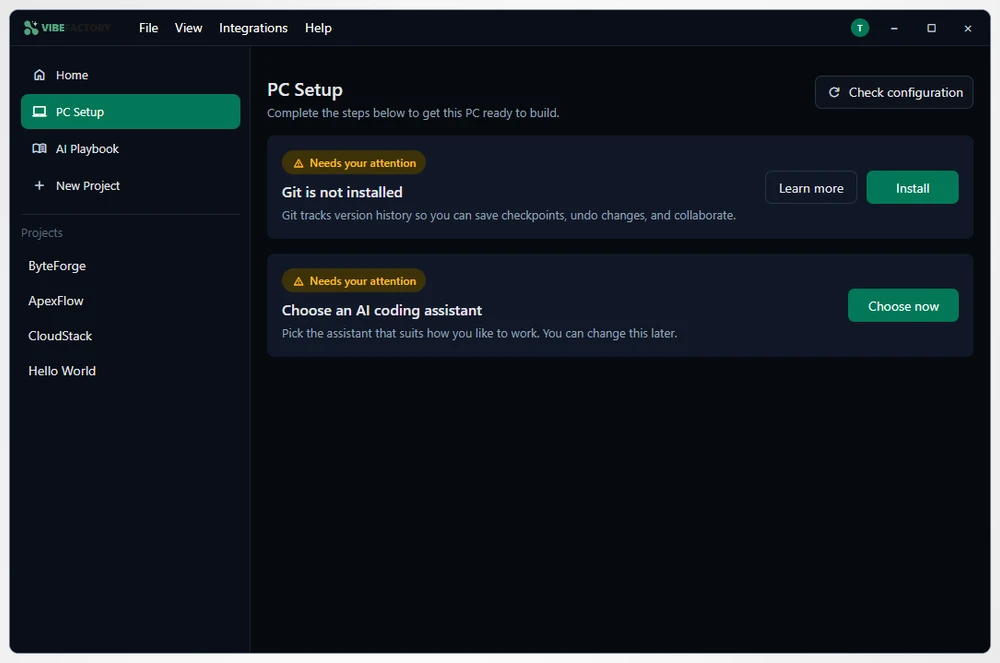Click the Vibe Factory logo icon
The width and height of the screenshot is (1000, 663).
tap(31, 27)
